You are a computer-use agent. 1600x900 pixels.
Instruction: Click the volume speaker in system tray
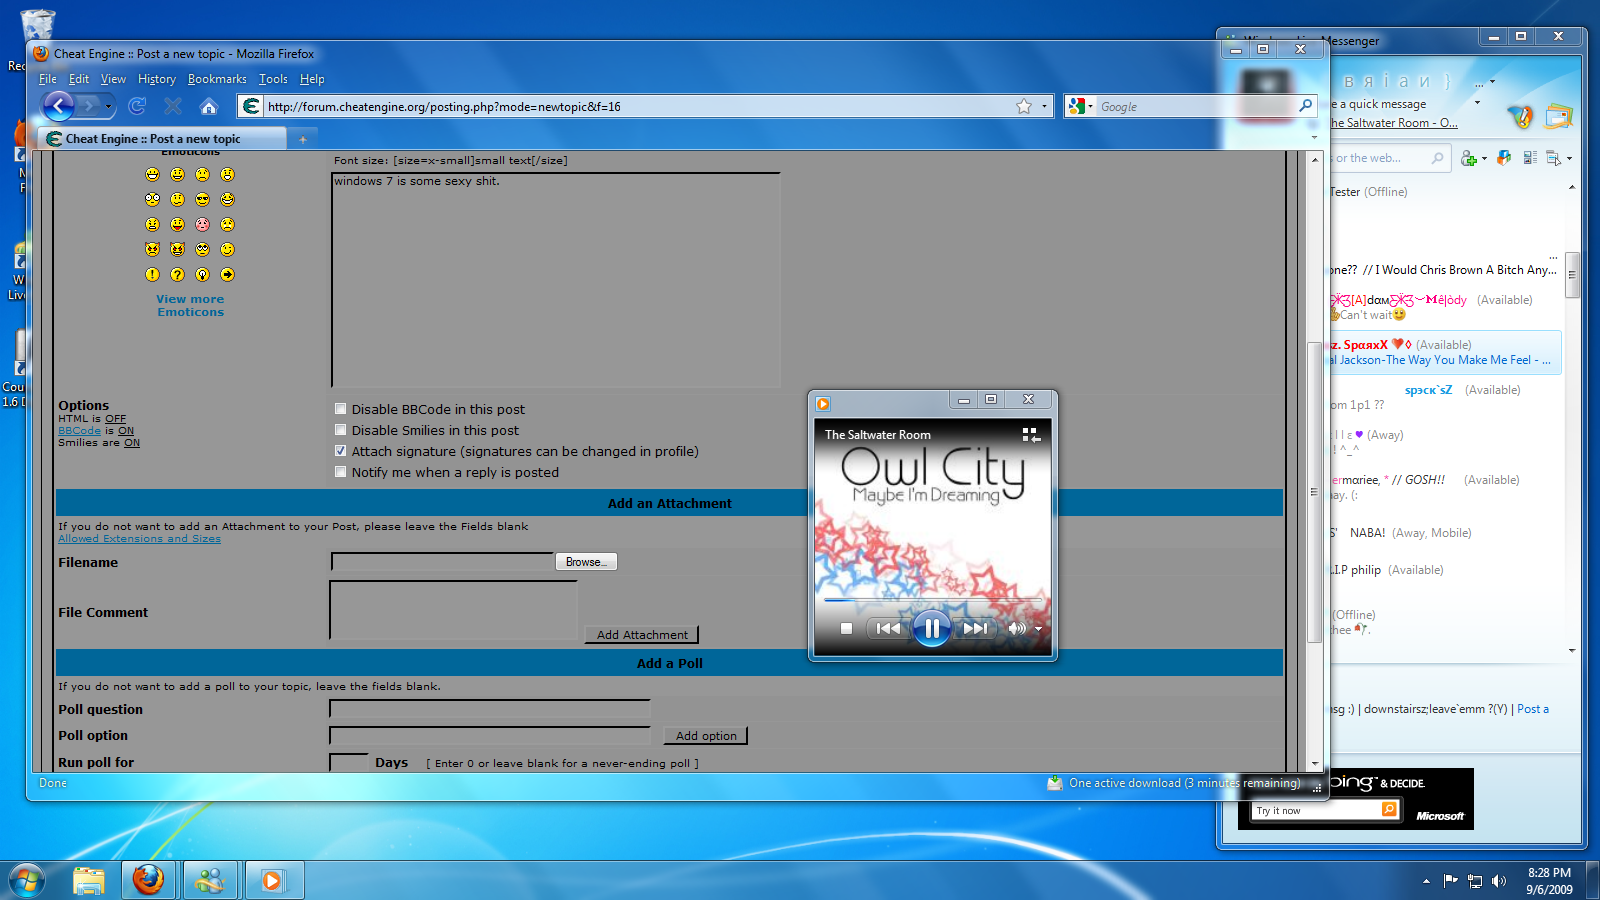coord(1498,881)
